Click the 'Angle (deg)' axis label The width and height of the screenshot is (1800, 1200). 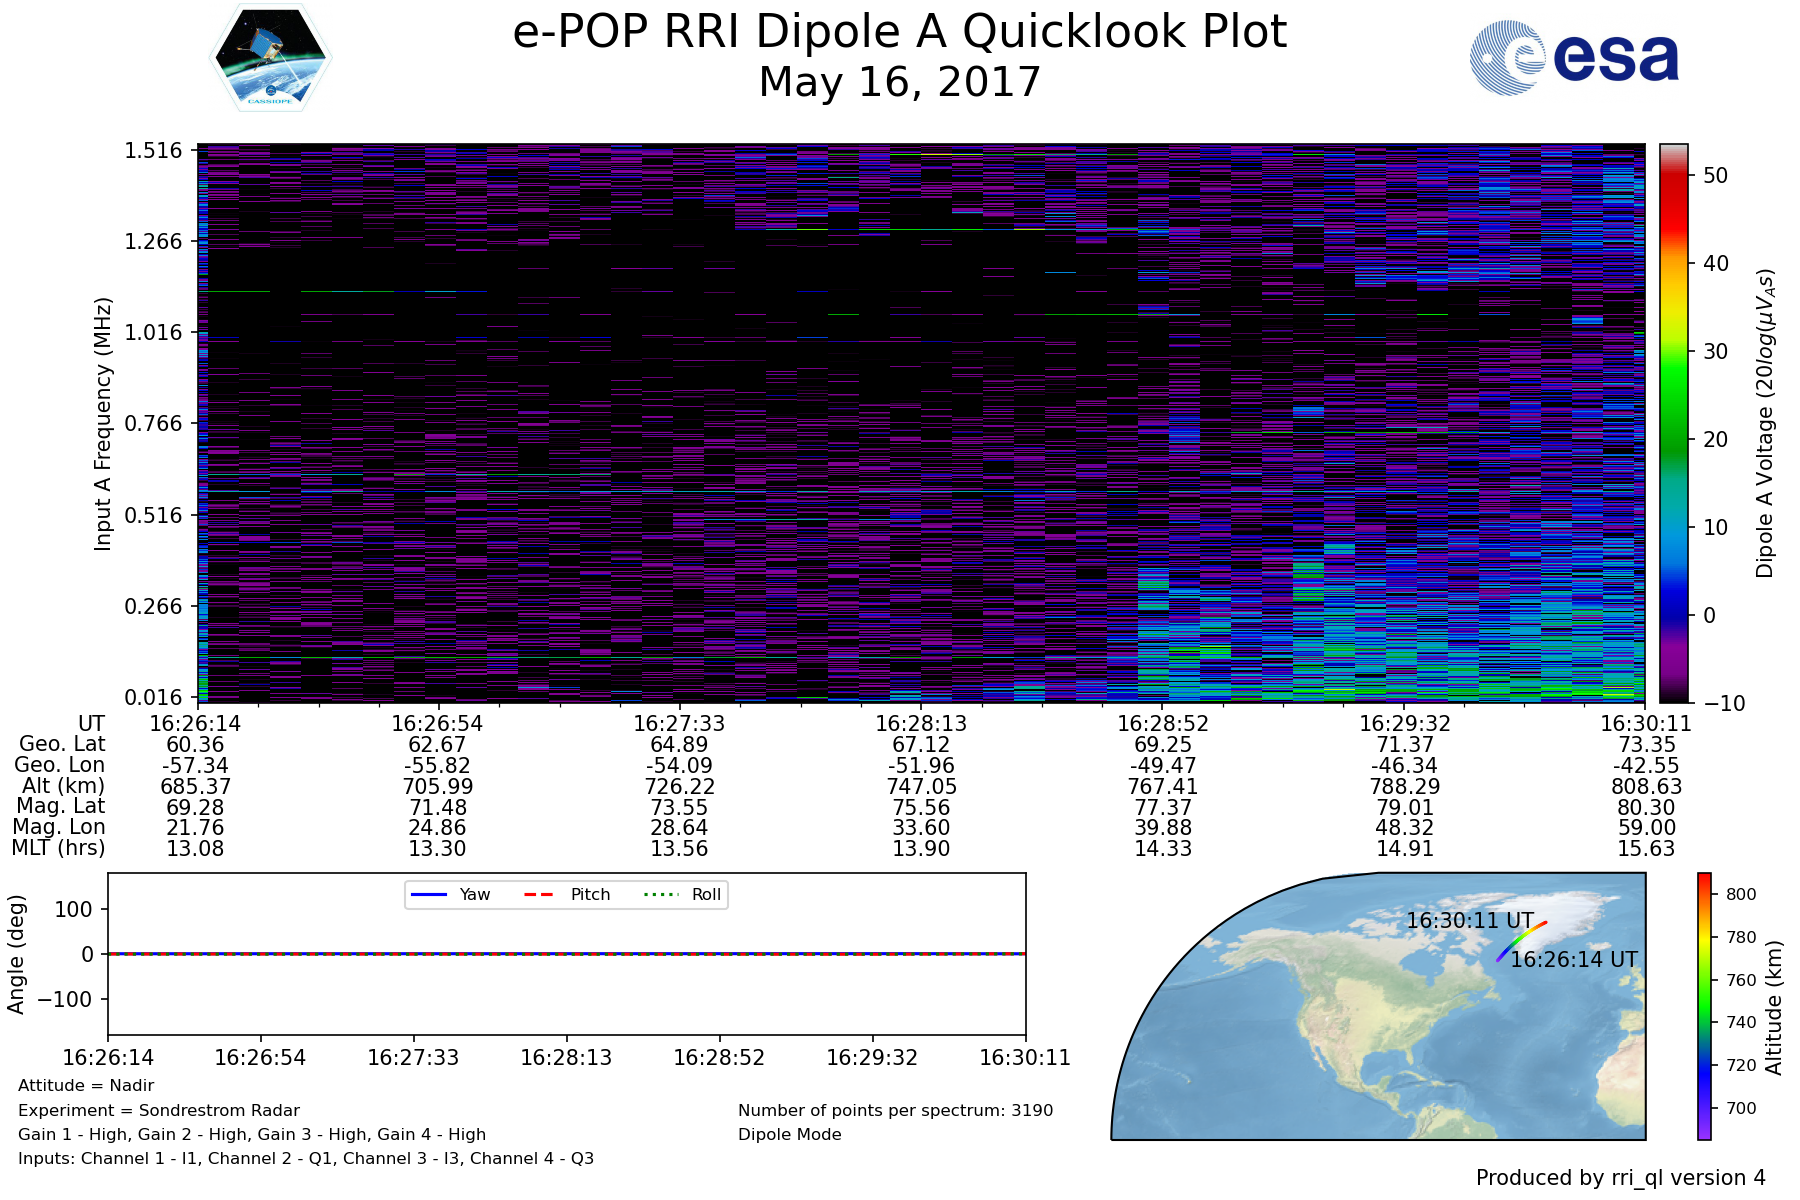16,954
